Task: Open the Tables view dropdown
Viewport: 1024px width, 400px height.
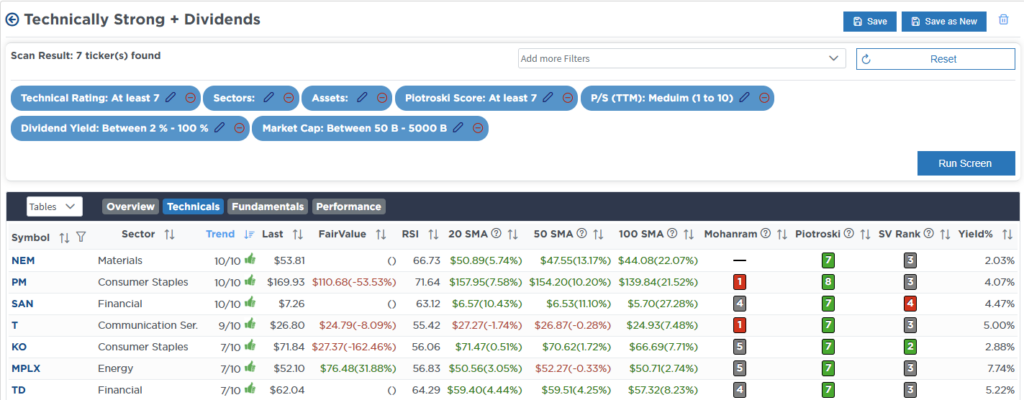Action: pyautogui.click(x=54, y=207)
